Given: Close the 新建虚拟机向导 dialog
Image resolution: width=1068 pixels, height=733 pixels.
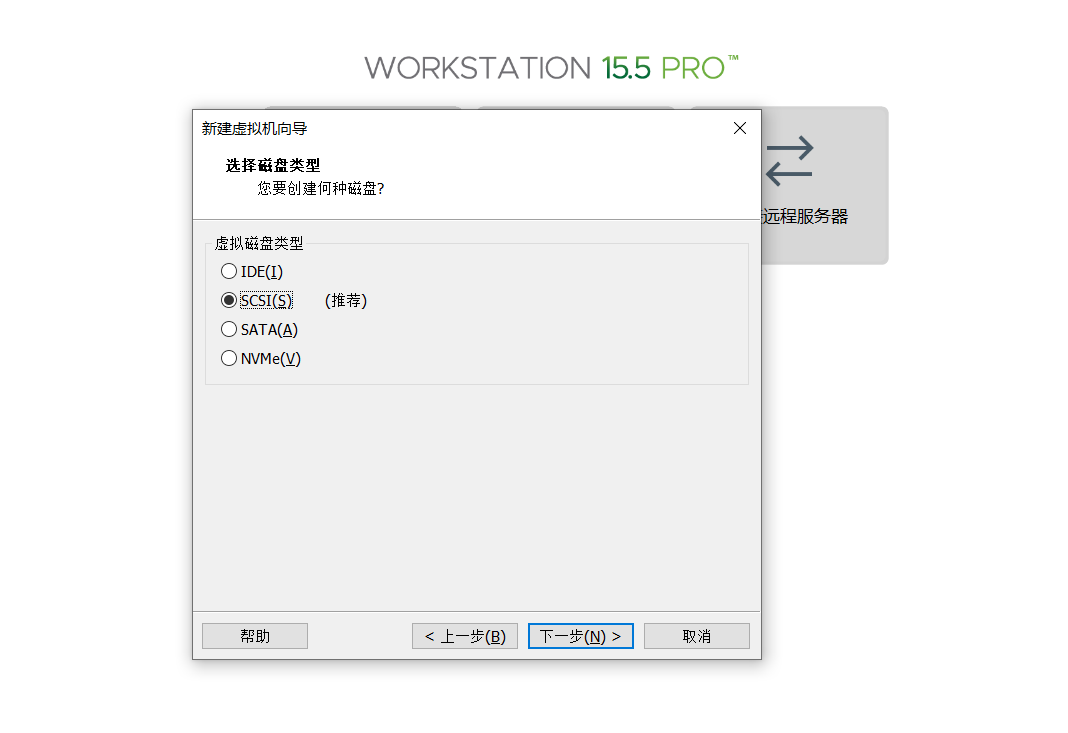Looking at the screenshot, I should (x=740, y=128).
